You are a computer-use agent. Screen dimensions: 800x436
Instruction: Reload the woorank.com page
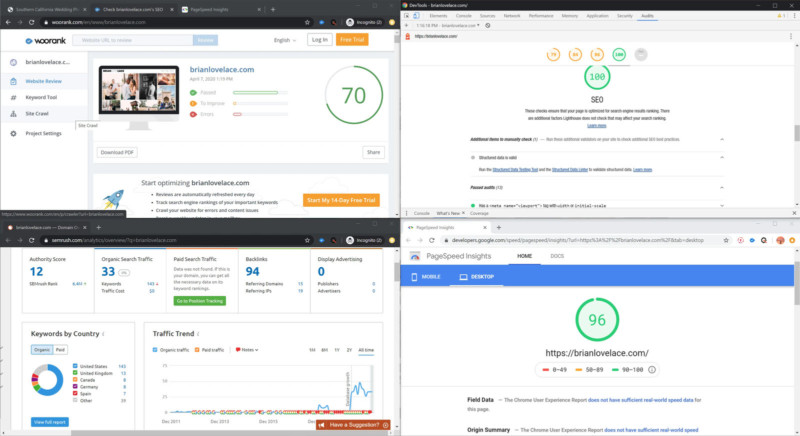32,22
